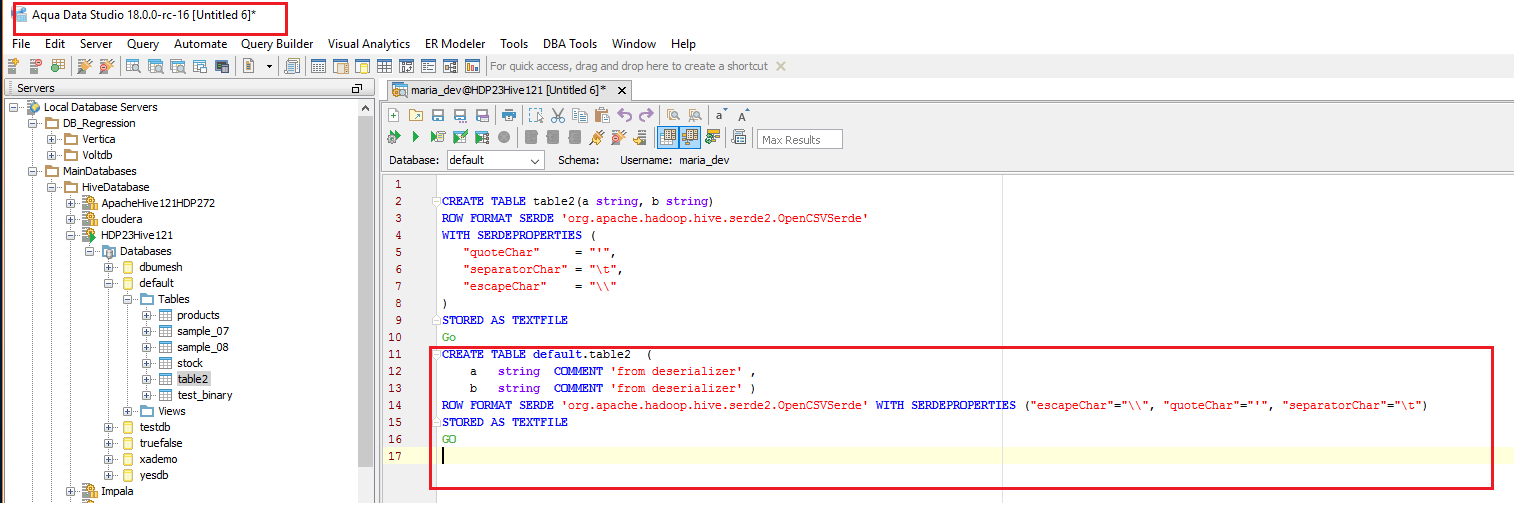Collapse the DB_Regression folder

pyautogui.click(x=33, y=123)
